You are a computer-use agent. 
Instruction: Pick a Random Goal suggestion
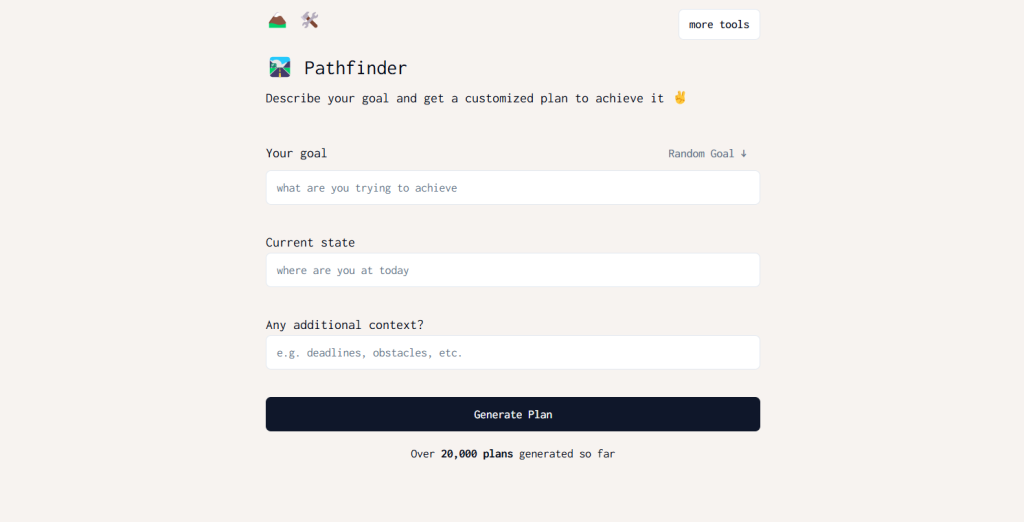[701, 154]
